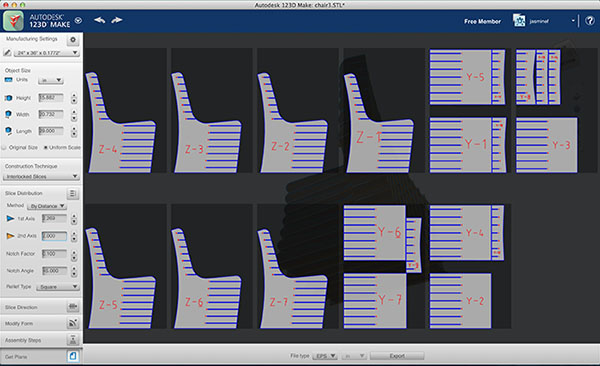The width and height of the screenshot is (600, 366).
Task: Select Original Size radio option
Action: 4,147
